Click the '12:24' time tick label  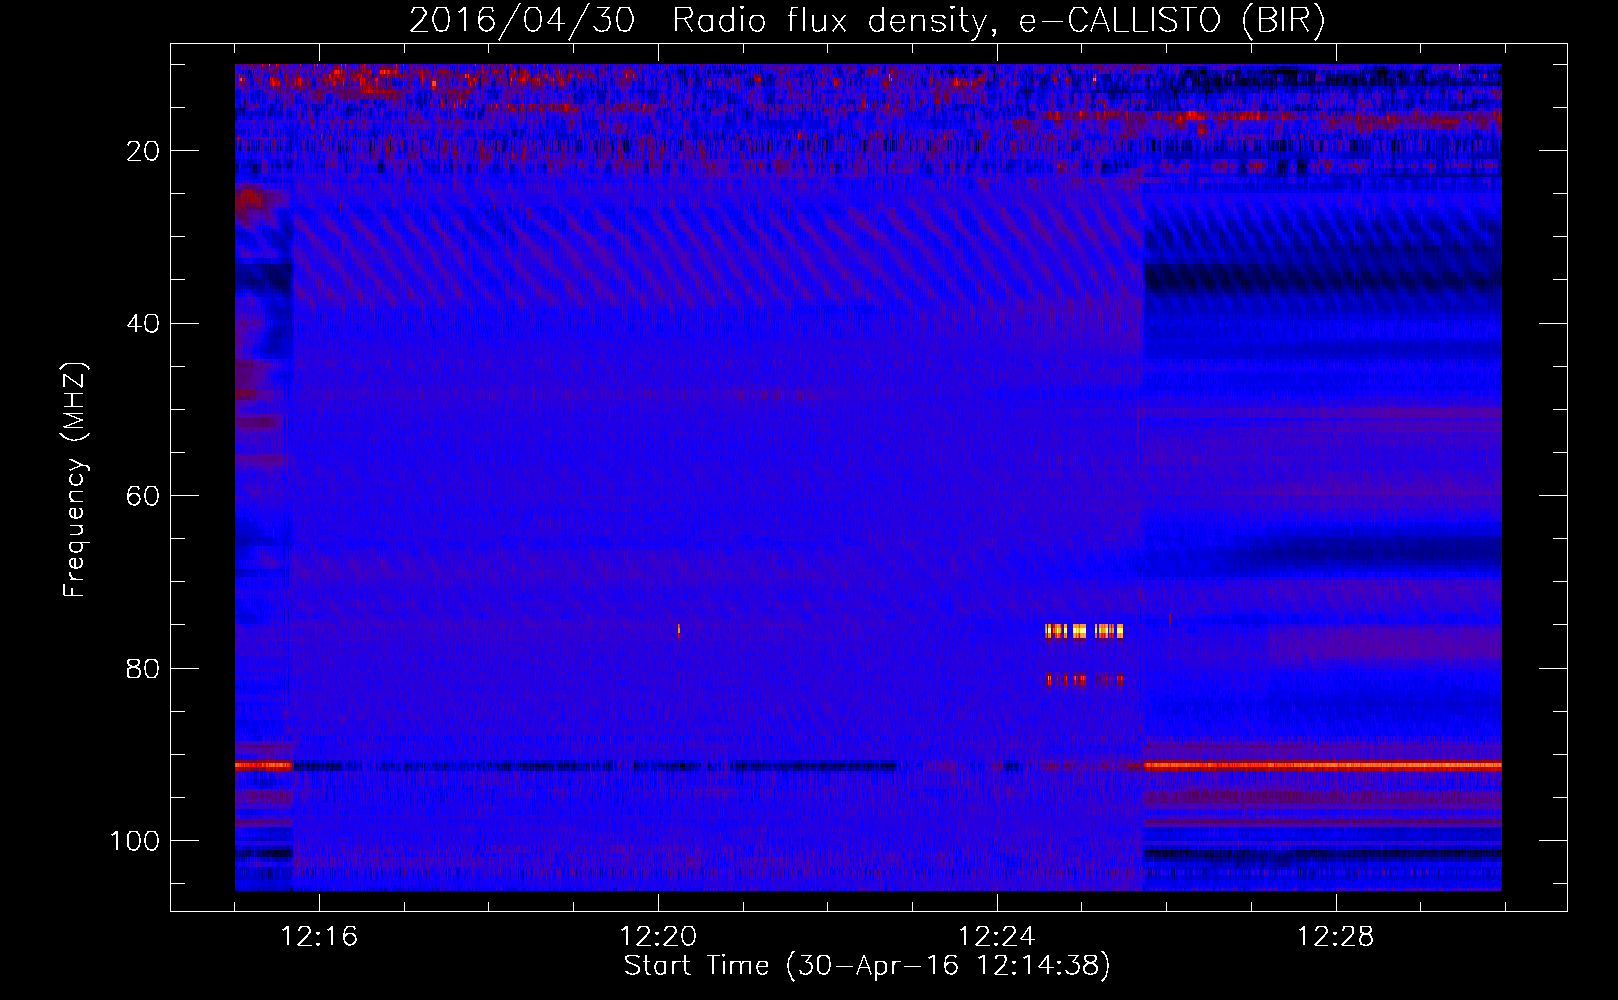click(x=997, y=937)
